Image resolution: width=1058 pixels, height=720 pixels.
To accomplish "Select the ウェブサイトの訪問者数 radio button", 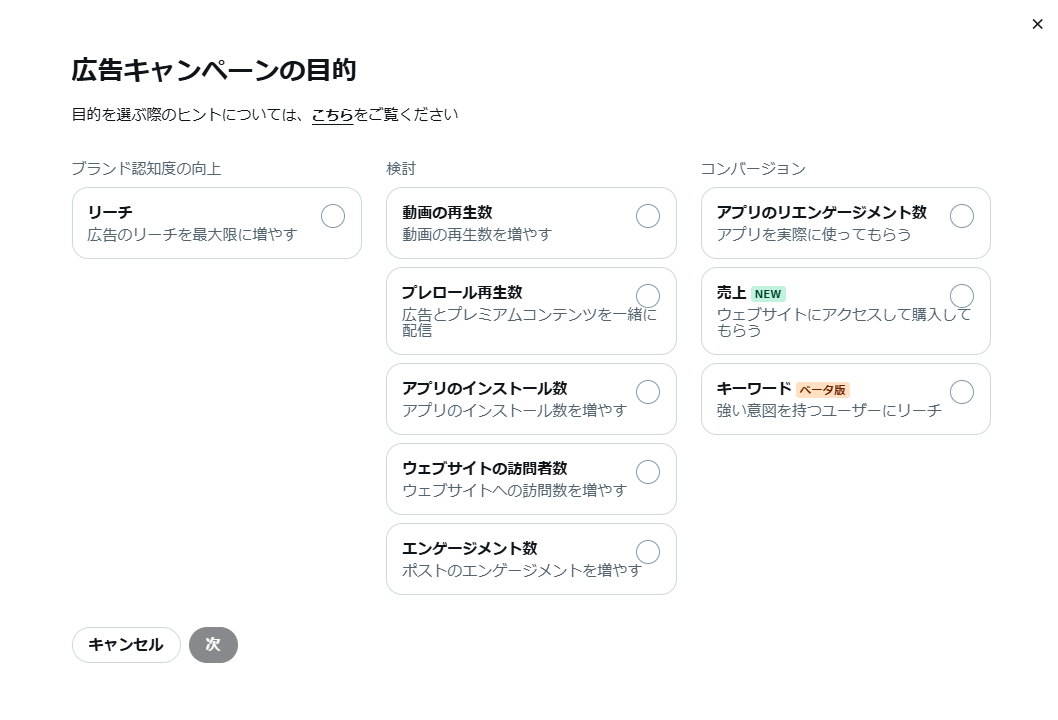I will tap(647, 471).
